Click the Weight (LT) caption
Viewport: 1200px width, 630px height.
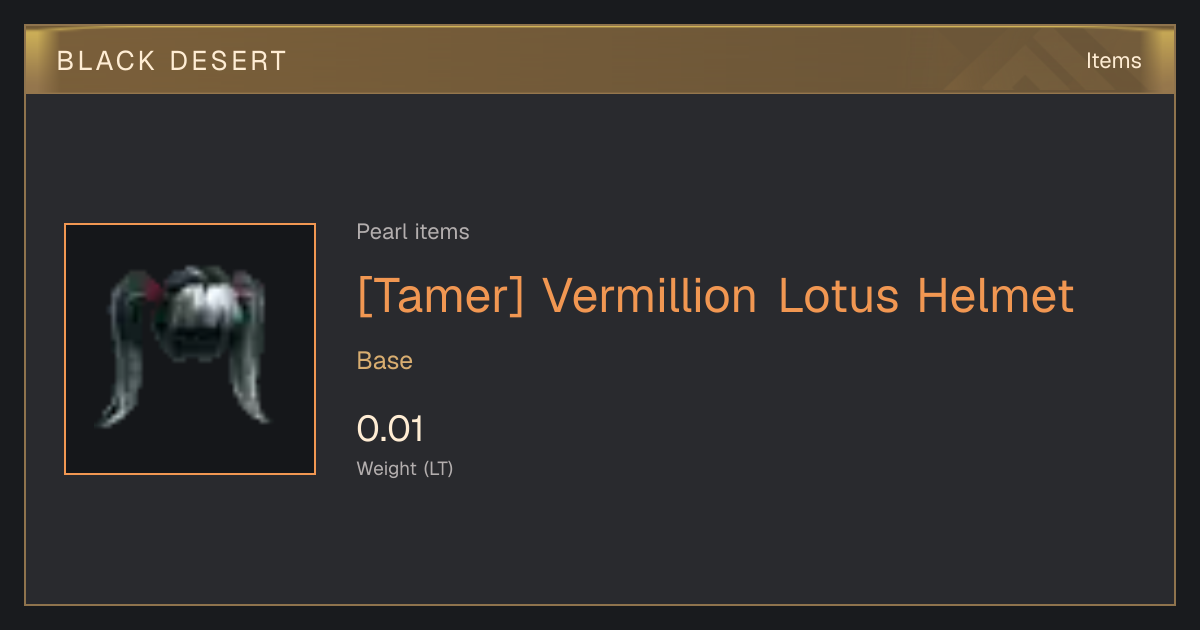click(x=405, y=468)
